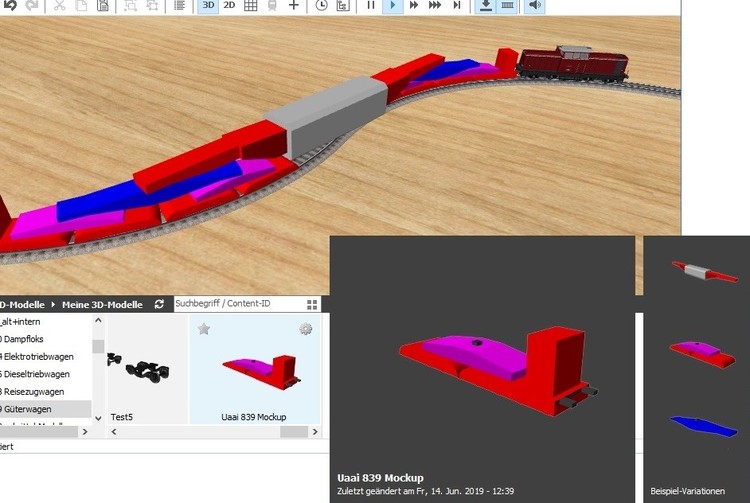The height and width of the screenshot is (503, 750).
Task: Click the Suchbegriff / Content-ID search field
Action: coord(237,303)
